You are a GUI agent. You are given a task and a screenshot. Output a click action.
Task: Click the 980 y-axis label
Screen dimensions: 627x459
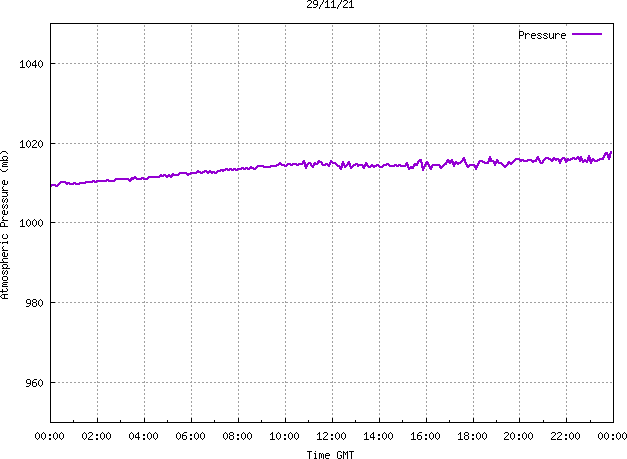tap(34, 303)
